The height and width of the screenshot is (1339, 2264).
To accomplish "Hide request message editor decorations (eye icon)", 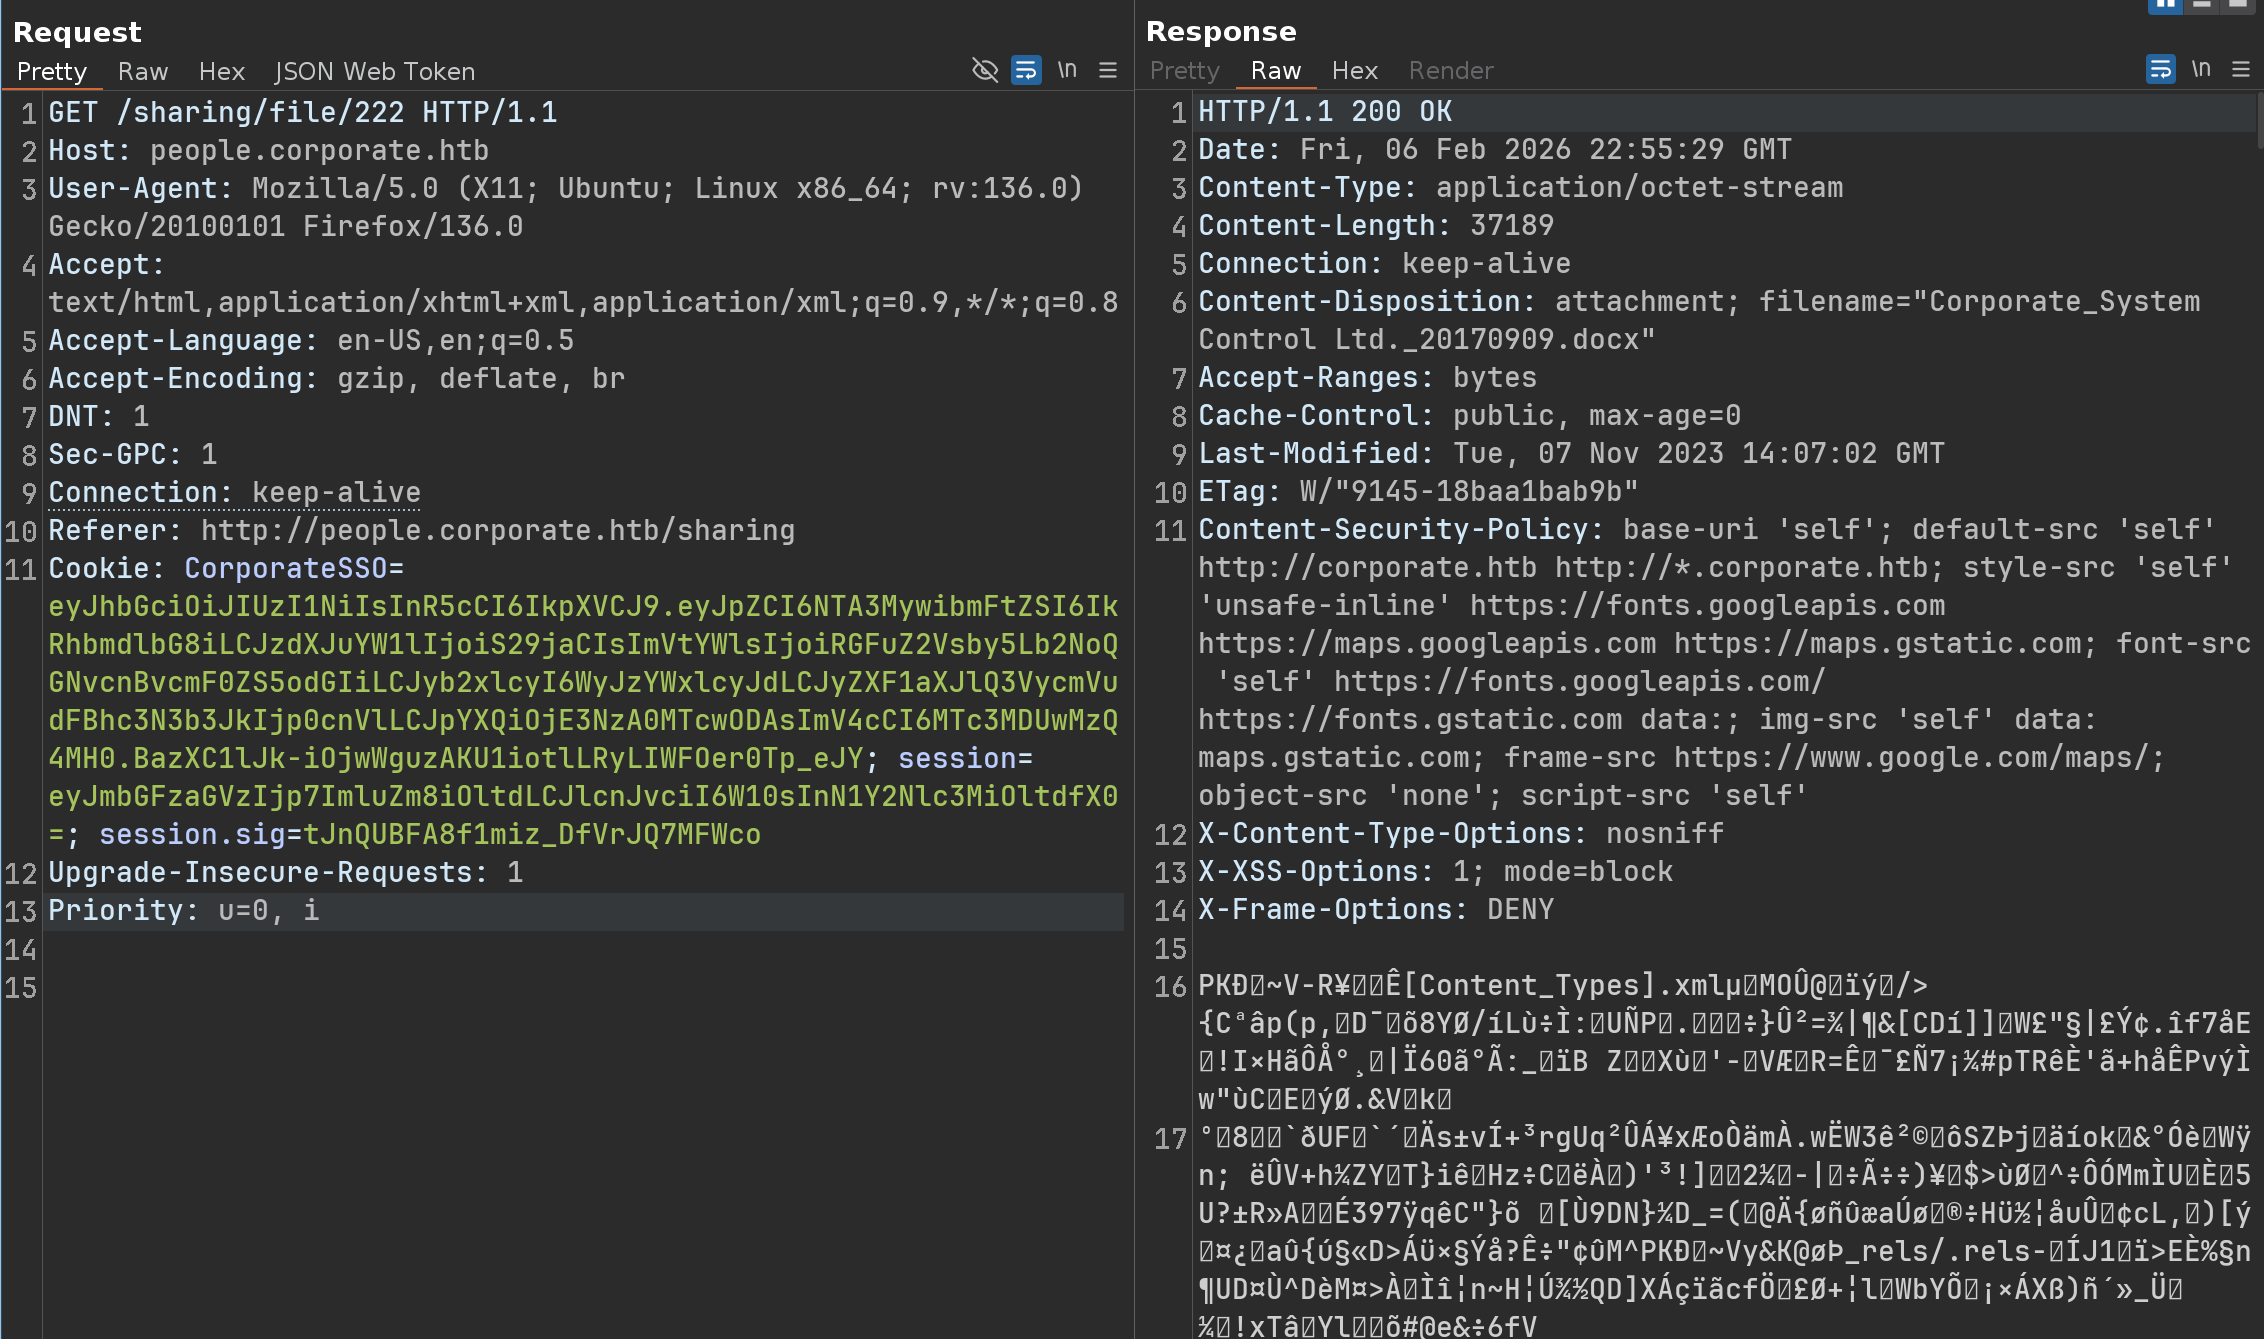I will (x=985, y=70).
